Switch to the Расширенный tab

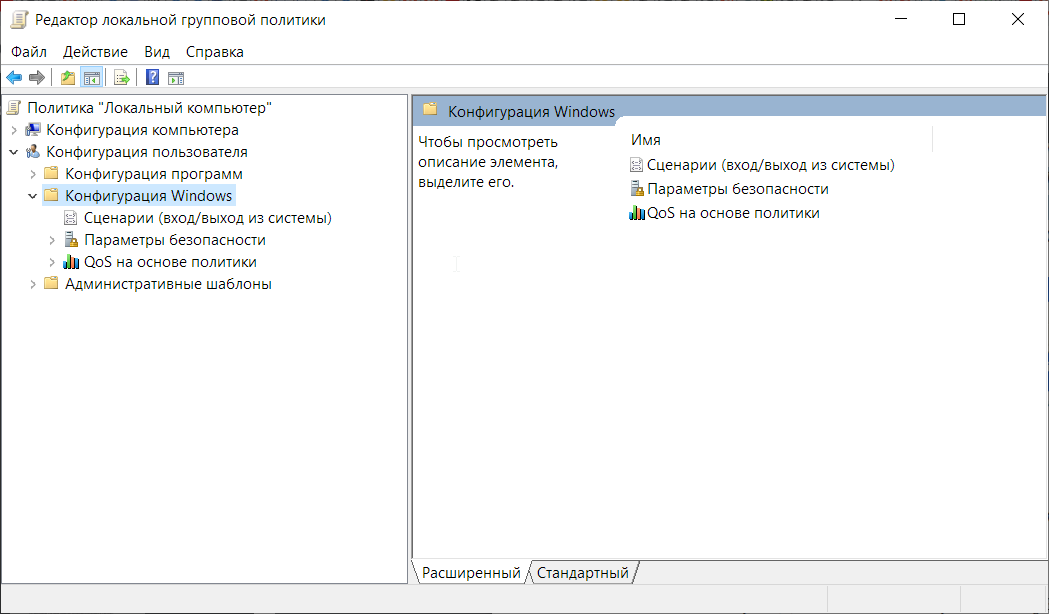coord(471,573)
